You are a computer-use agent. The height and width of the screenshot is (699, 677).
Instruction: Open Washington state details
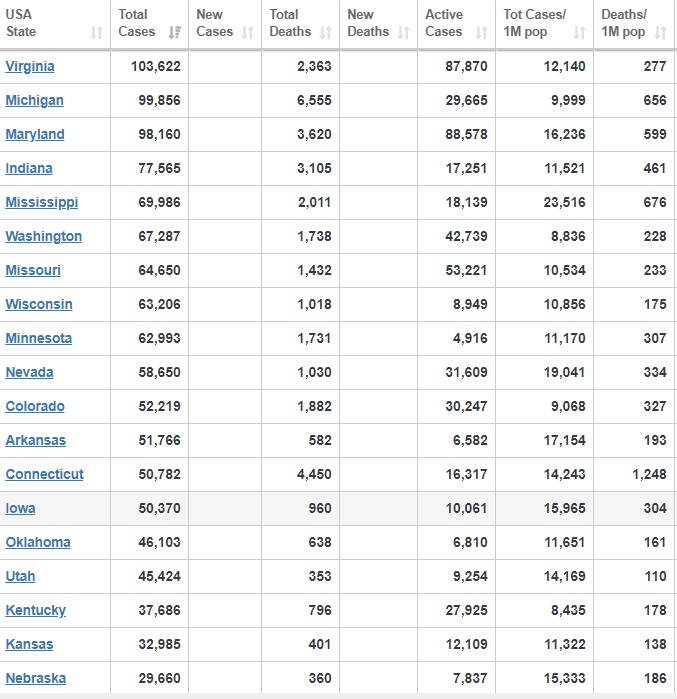click(43, 237)
